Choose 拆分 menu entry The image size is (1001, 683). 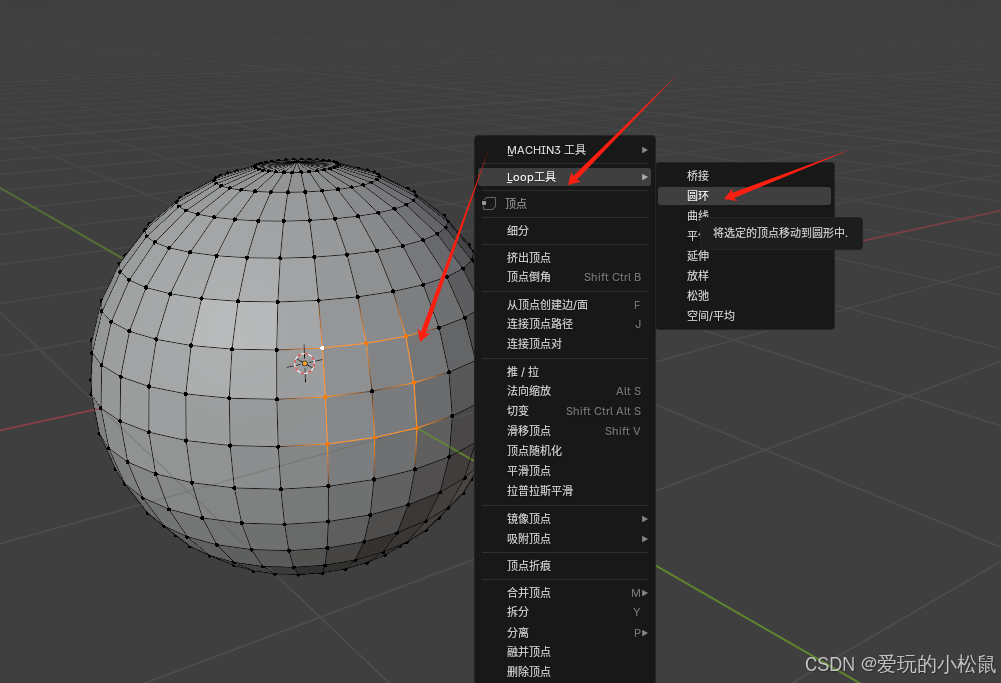[x=564, y=612]
